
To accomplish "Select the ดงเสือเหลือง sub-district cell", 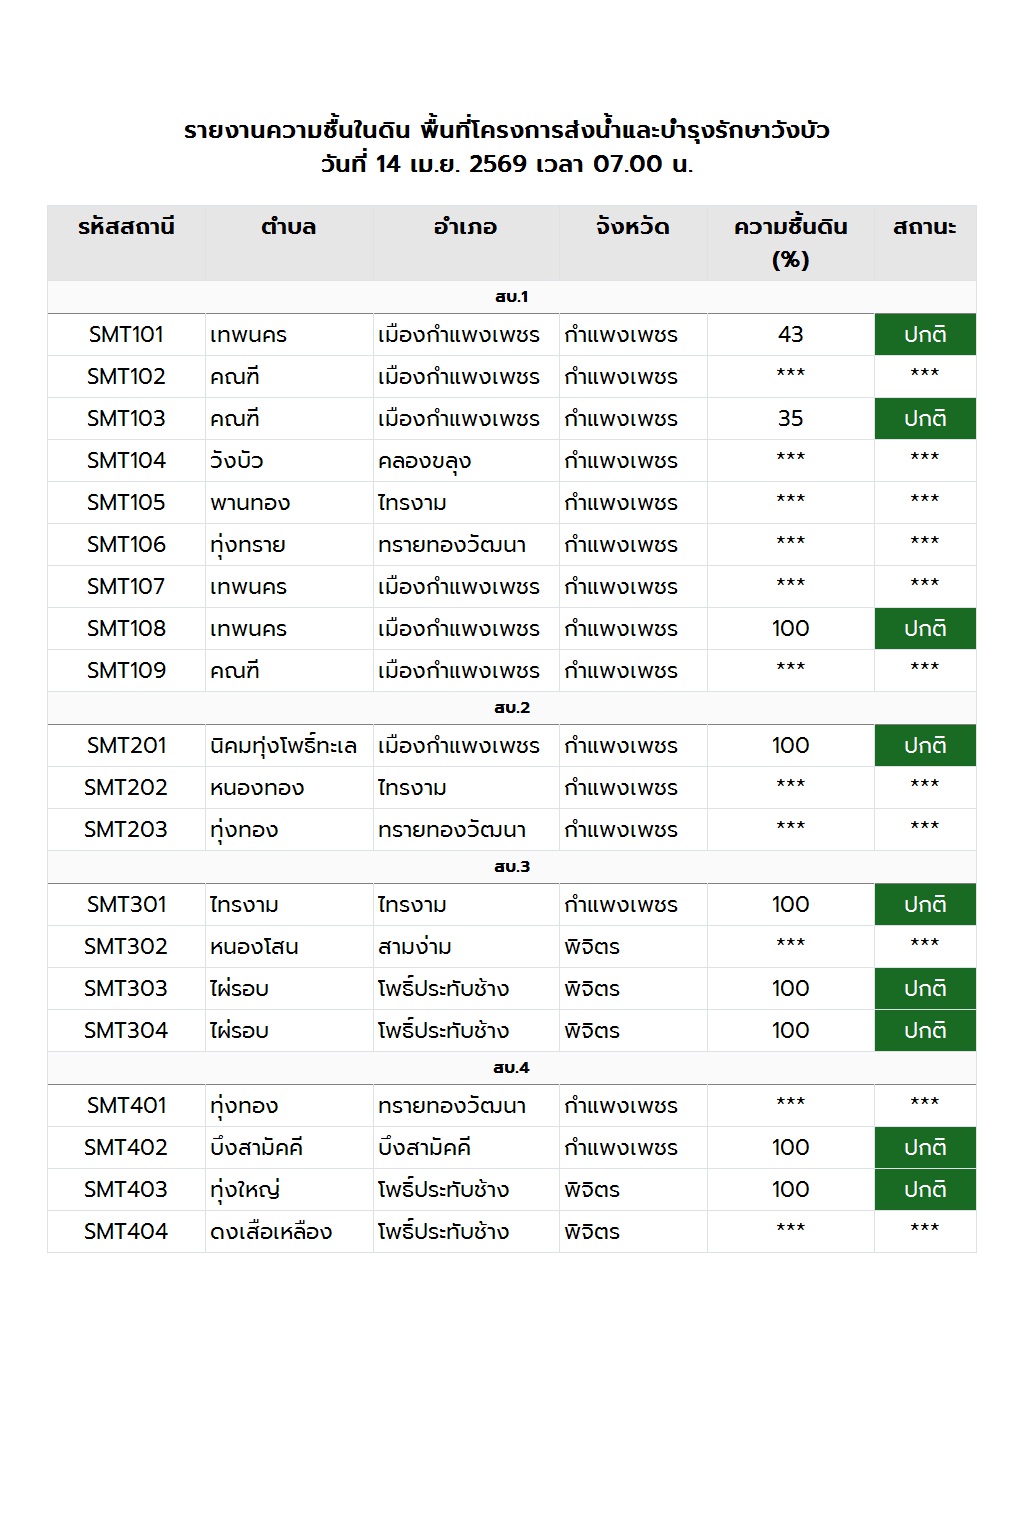I will pos(271,1232).
